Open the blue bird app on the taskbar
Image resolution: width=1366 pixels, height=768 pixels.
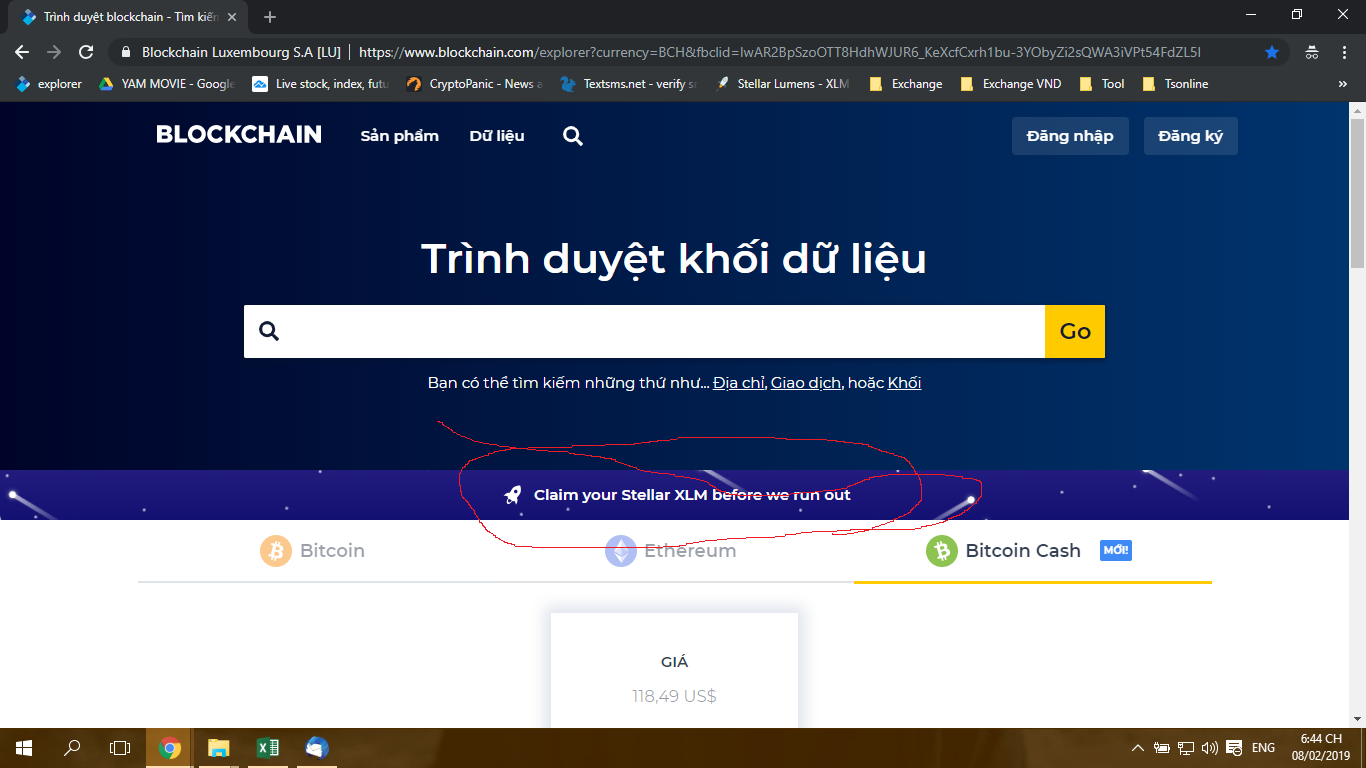point(316,748)
